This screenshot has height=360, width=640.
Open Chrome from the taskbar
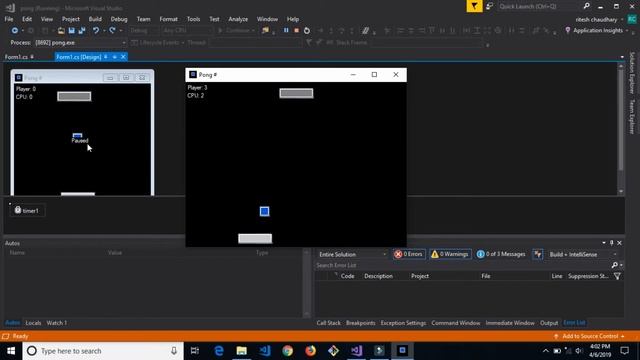pyautogui.click(x=287, y=351)
